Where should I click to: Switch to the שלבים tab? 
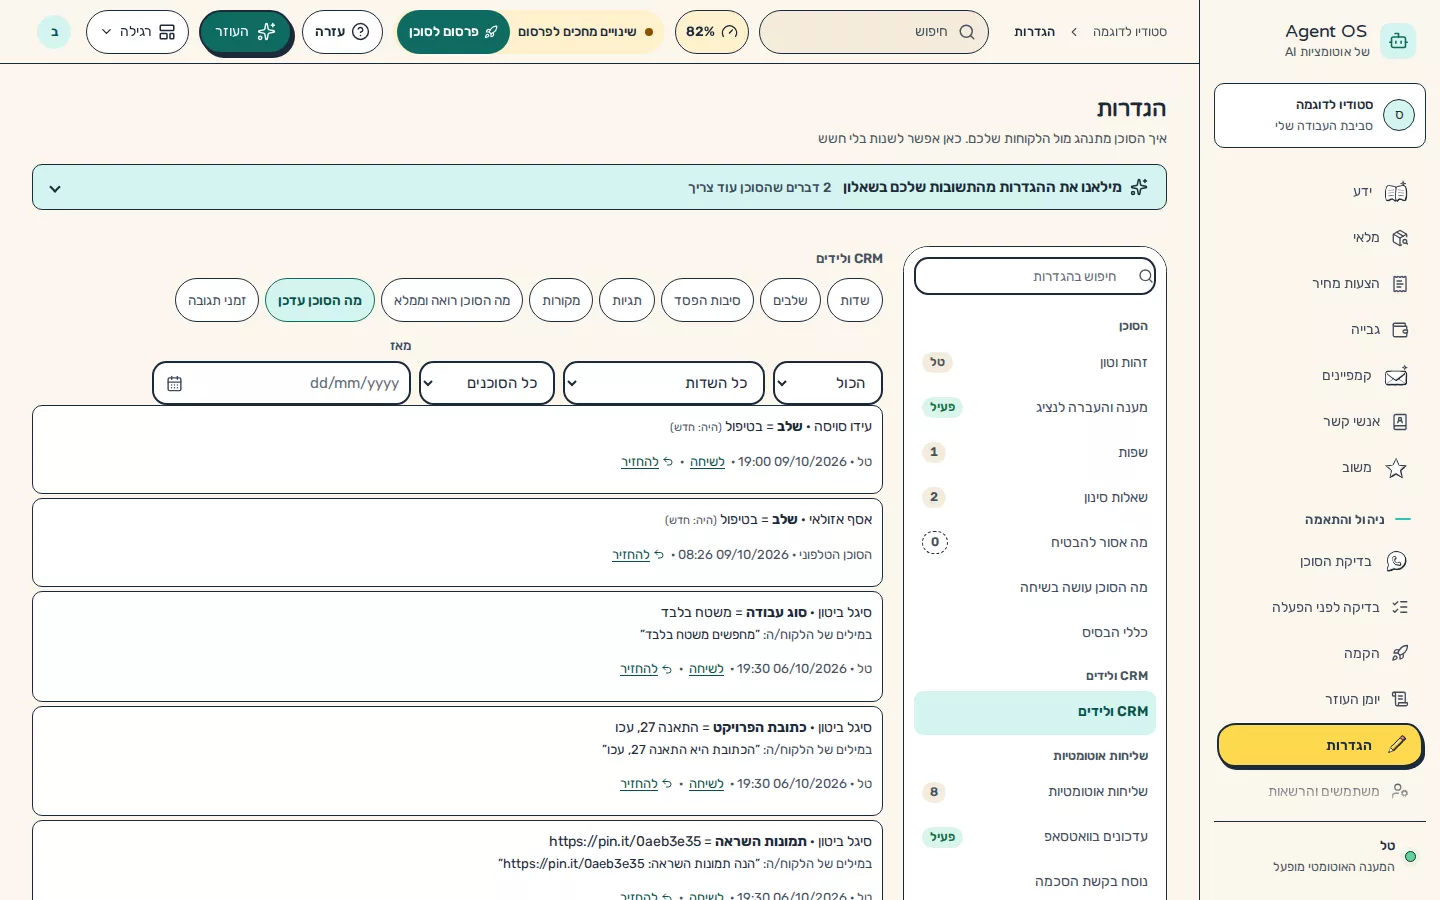[790, 300]
